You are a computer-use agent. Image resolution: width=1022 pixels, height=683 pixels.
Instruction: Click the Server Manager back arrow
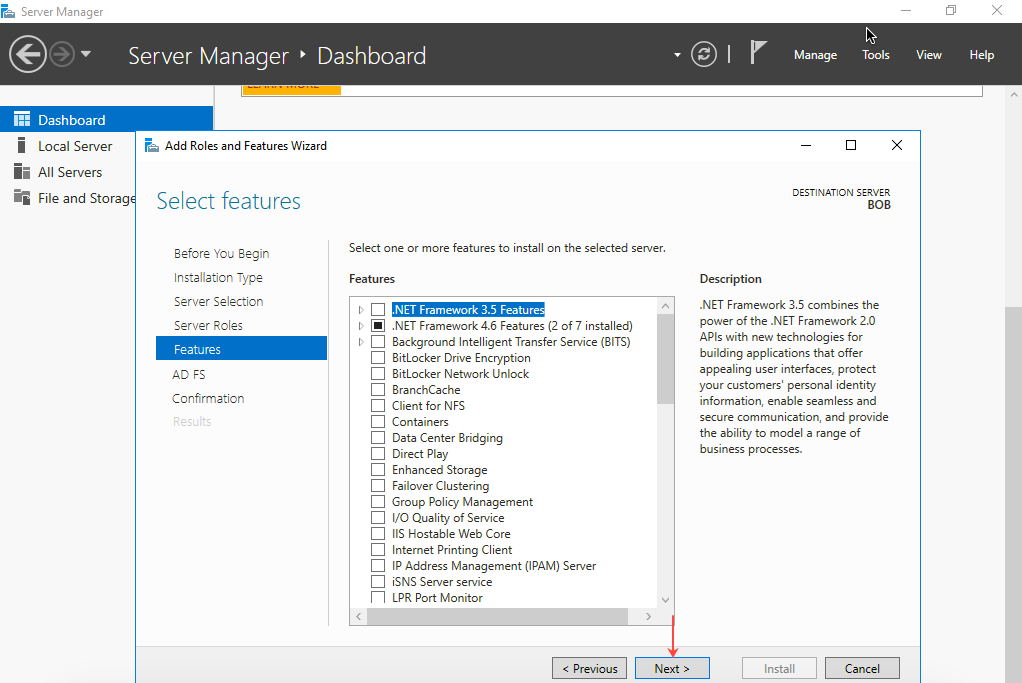coord(27,54)
